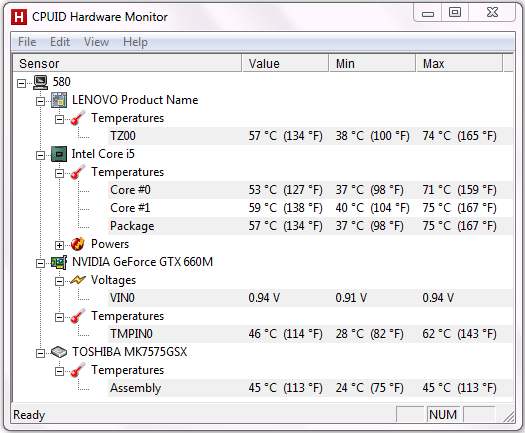Image resolution: width=525 pixels, height=433 pixels.
Task: Click the computer icon beside 580
Action: pos(41,82)
